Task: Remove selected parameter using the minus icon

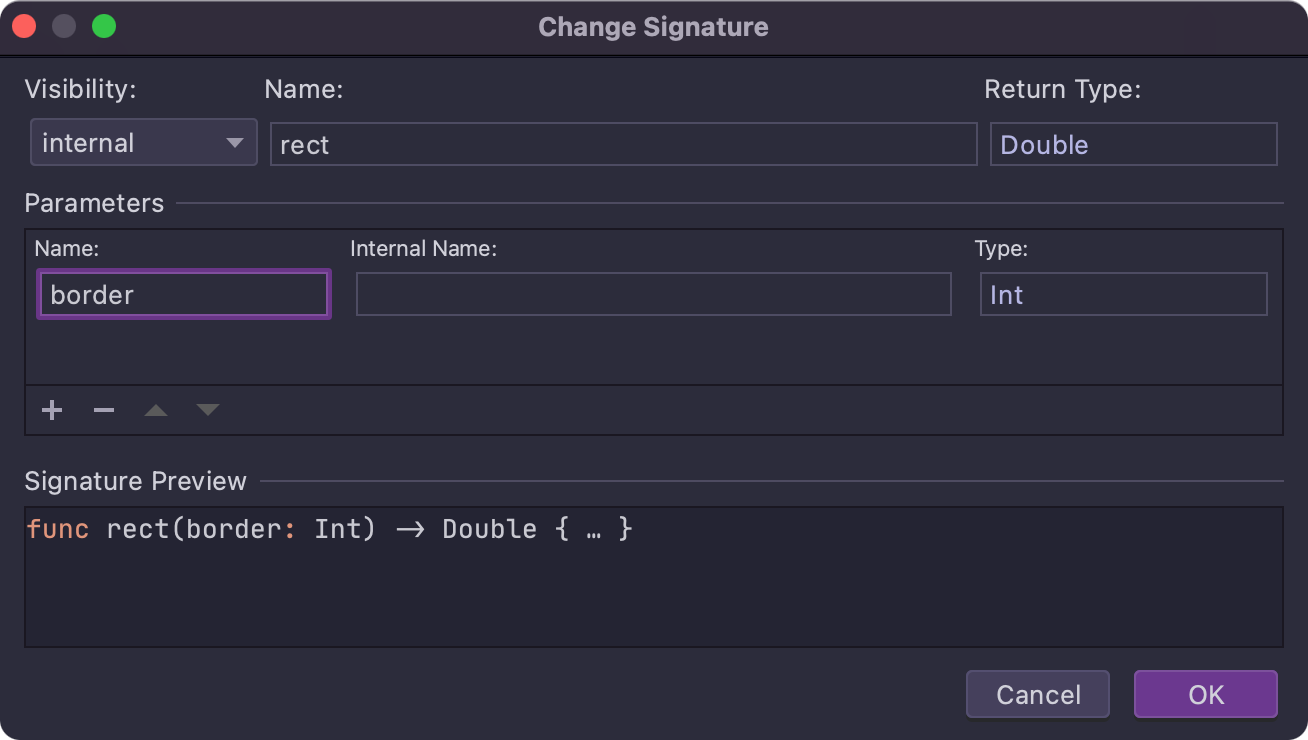Action: [103, 410]
